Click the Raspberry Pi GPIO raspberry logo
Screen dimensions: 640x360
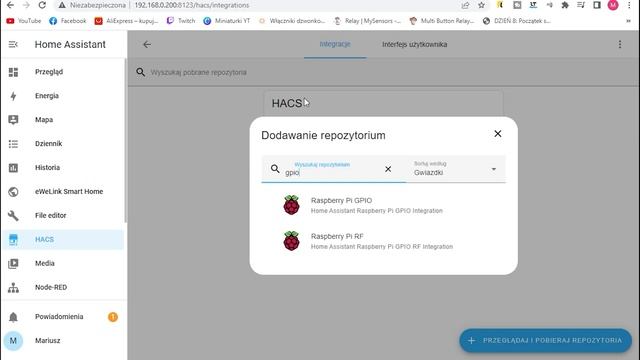tap(291, 205)
